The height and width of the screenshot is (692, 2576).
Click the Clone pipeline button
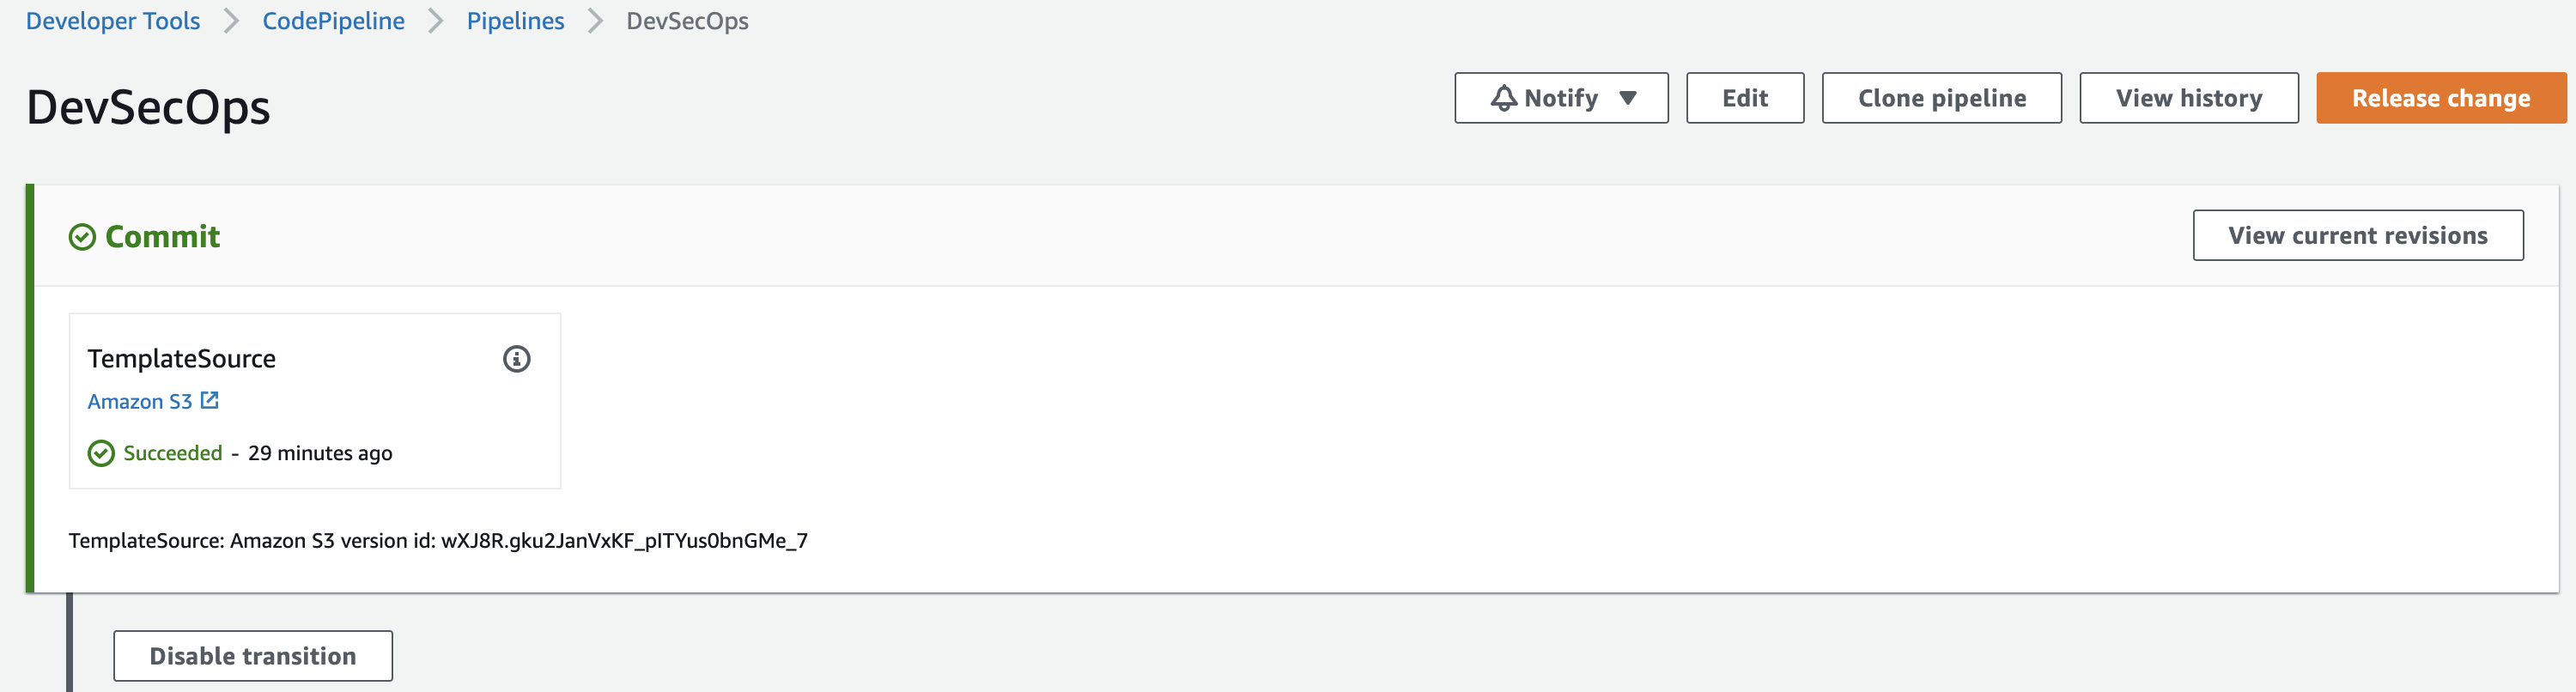(x=1941, y=98)
